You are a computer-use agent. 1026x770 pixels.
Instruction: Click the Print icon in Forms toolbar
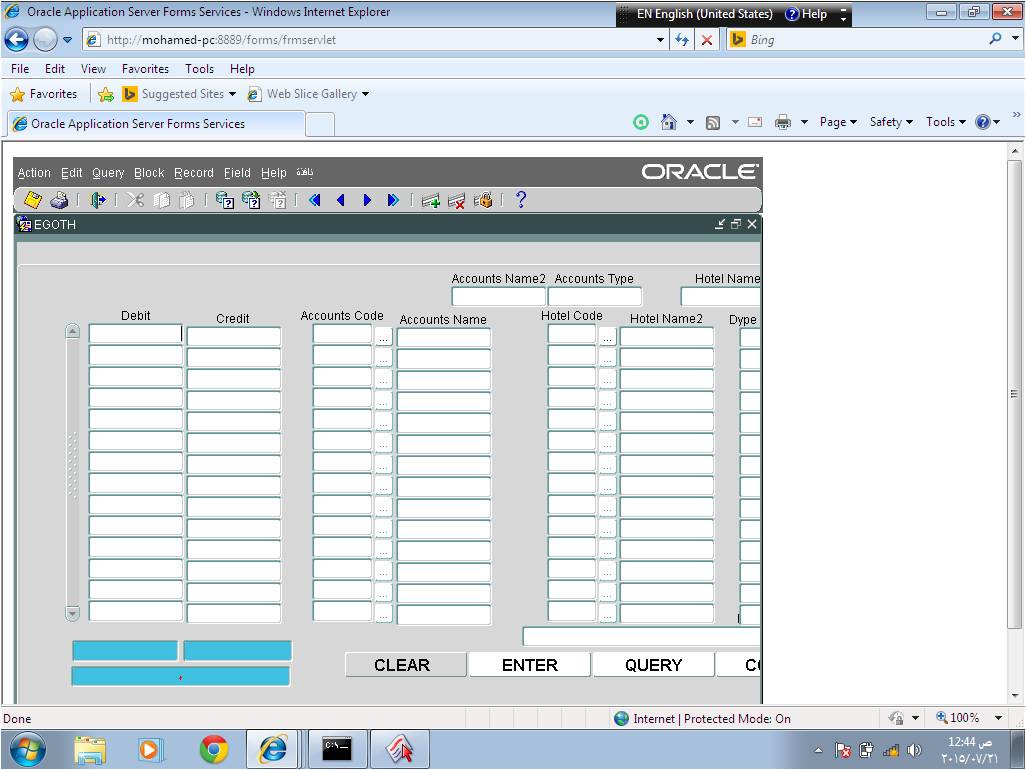pos(59,200)
